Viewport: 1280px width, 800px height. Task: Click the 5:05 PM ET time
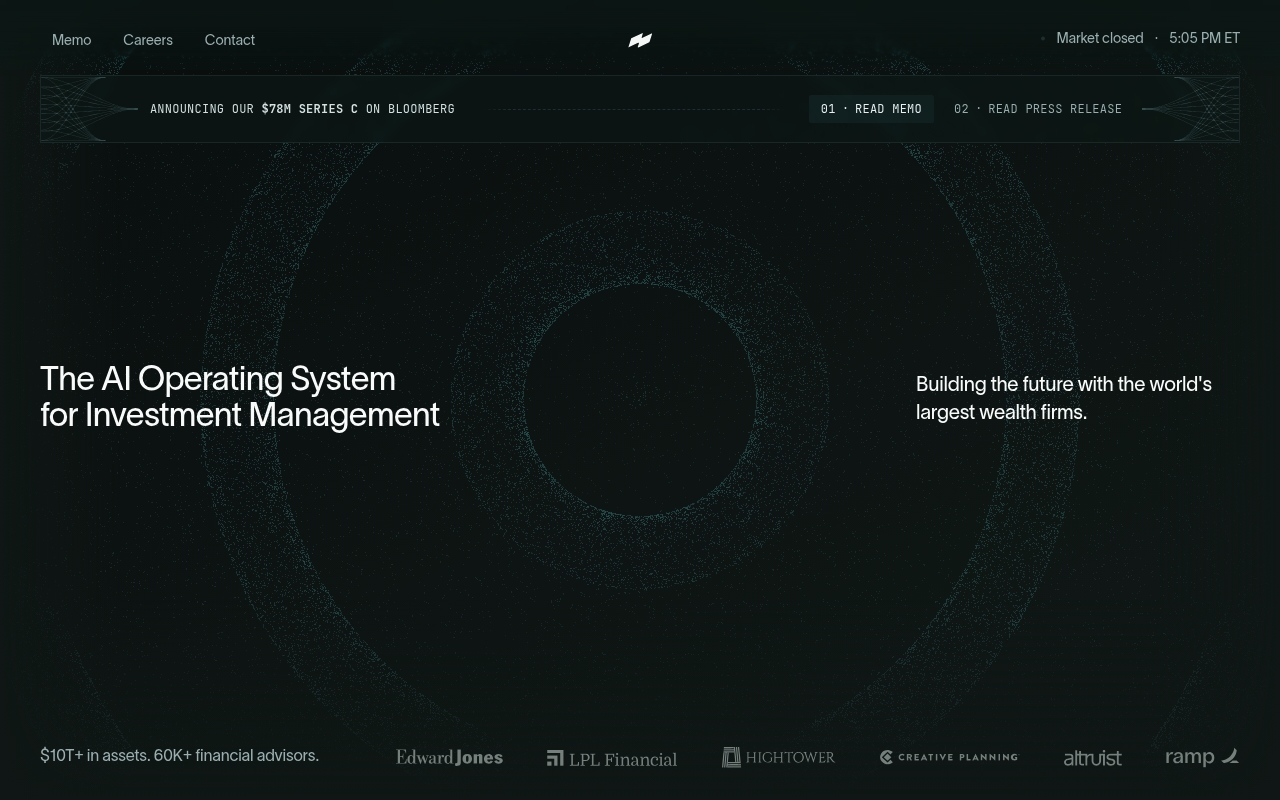click(x=1204, y=38)
